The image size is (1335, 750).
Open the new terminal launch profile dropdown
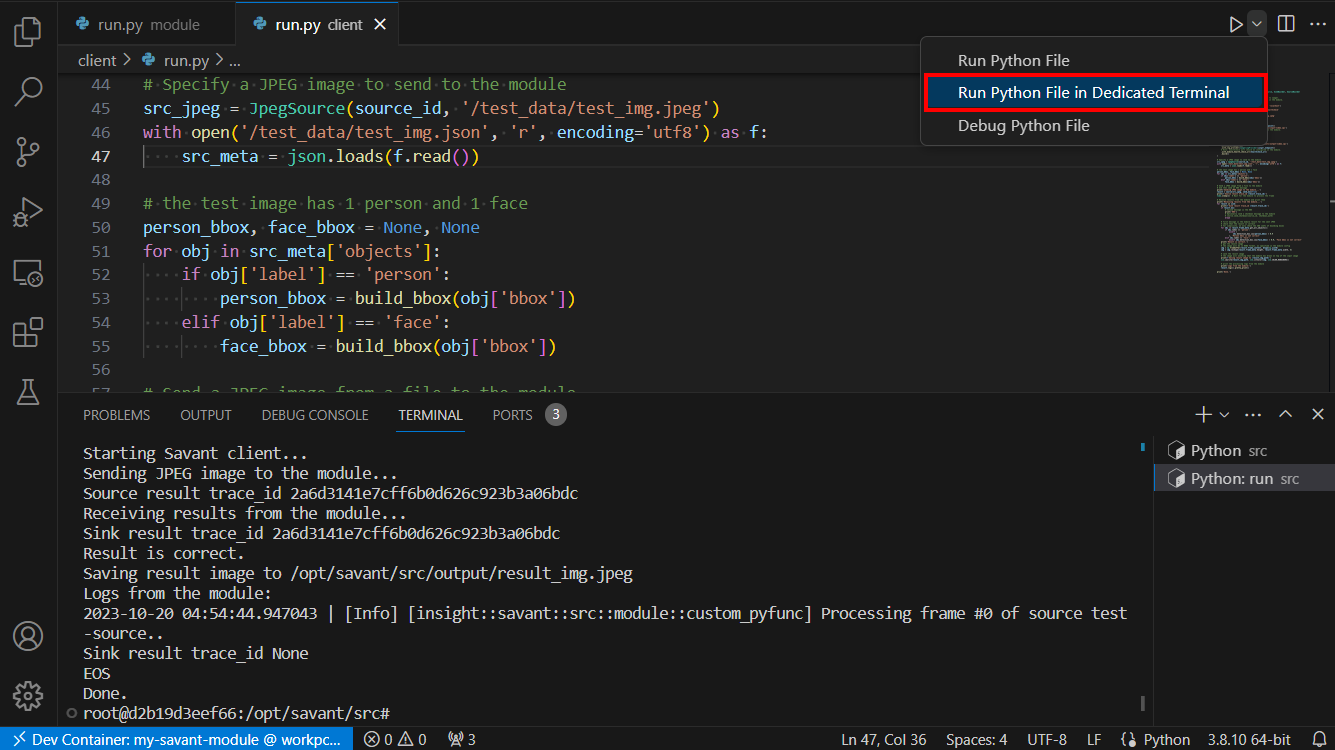(1224, 414)
